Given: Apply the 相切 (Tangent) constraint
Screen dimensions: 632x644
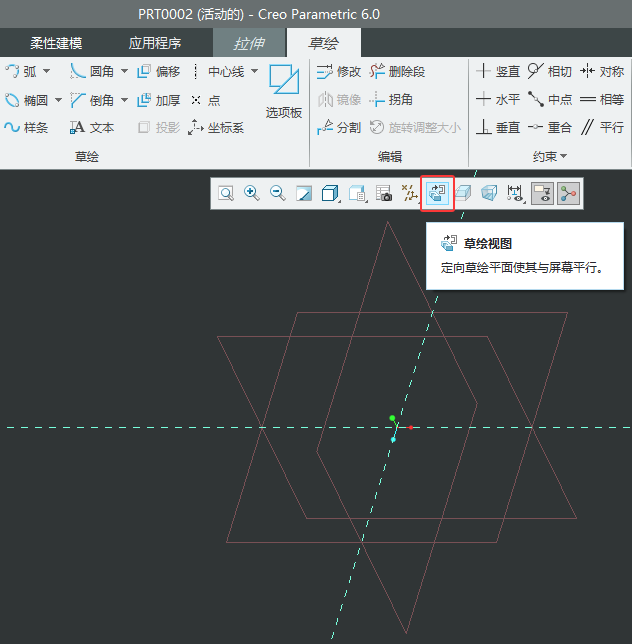Looking at the screenshot, I should click(550, 71).
